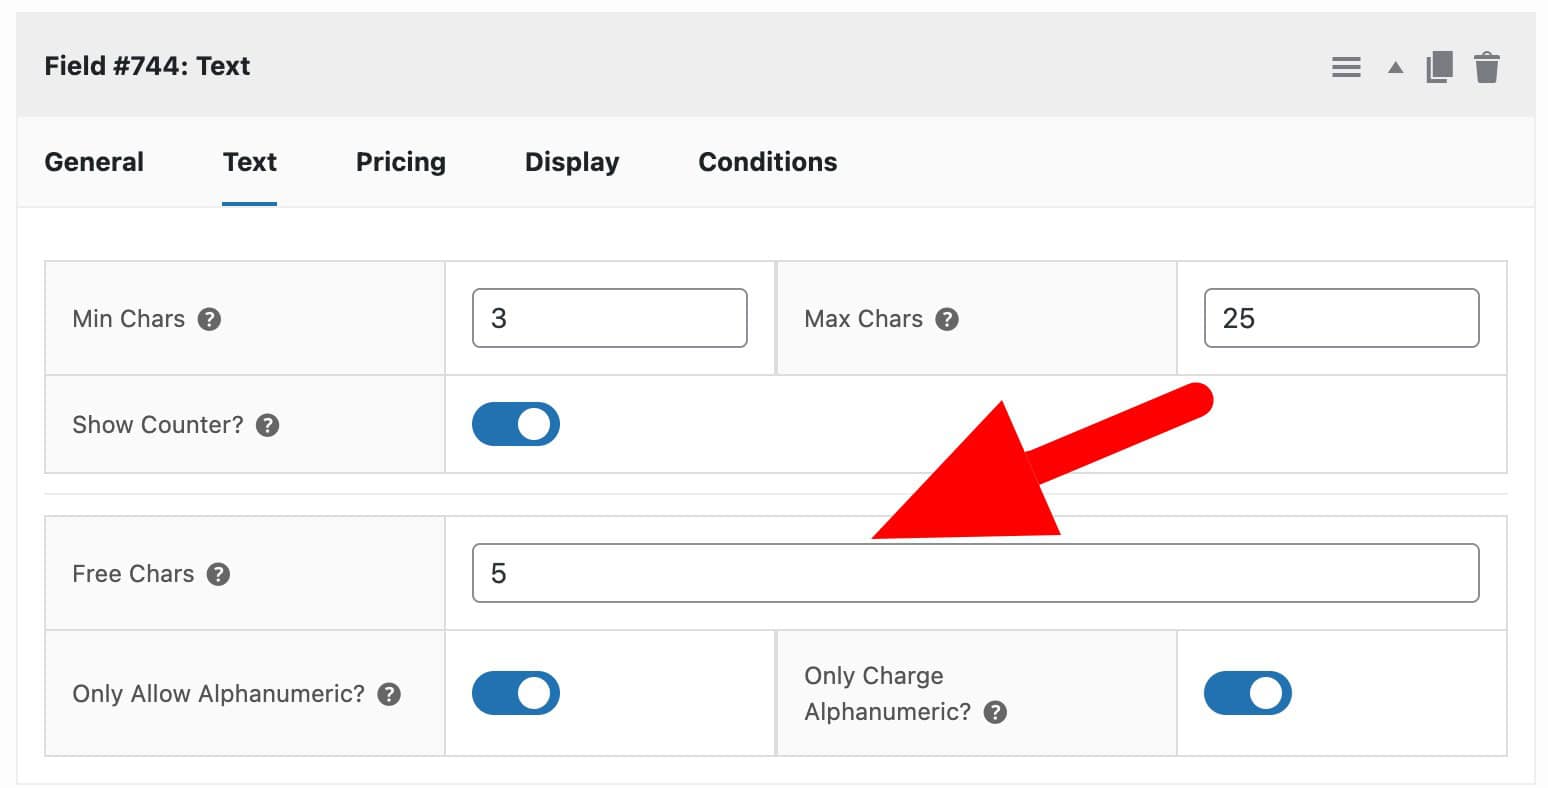Click the Free Chars help icon

pos(217,574)
